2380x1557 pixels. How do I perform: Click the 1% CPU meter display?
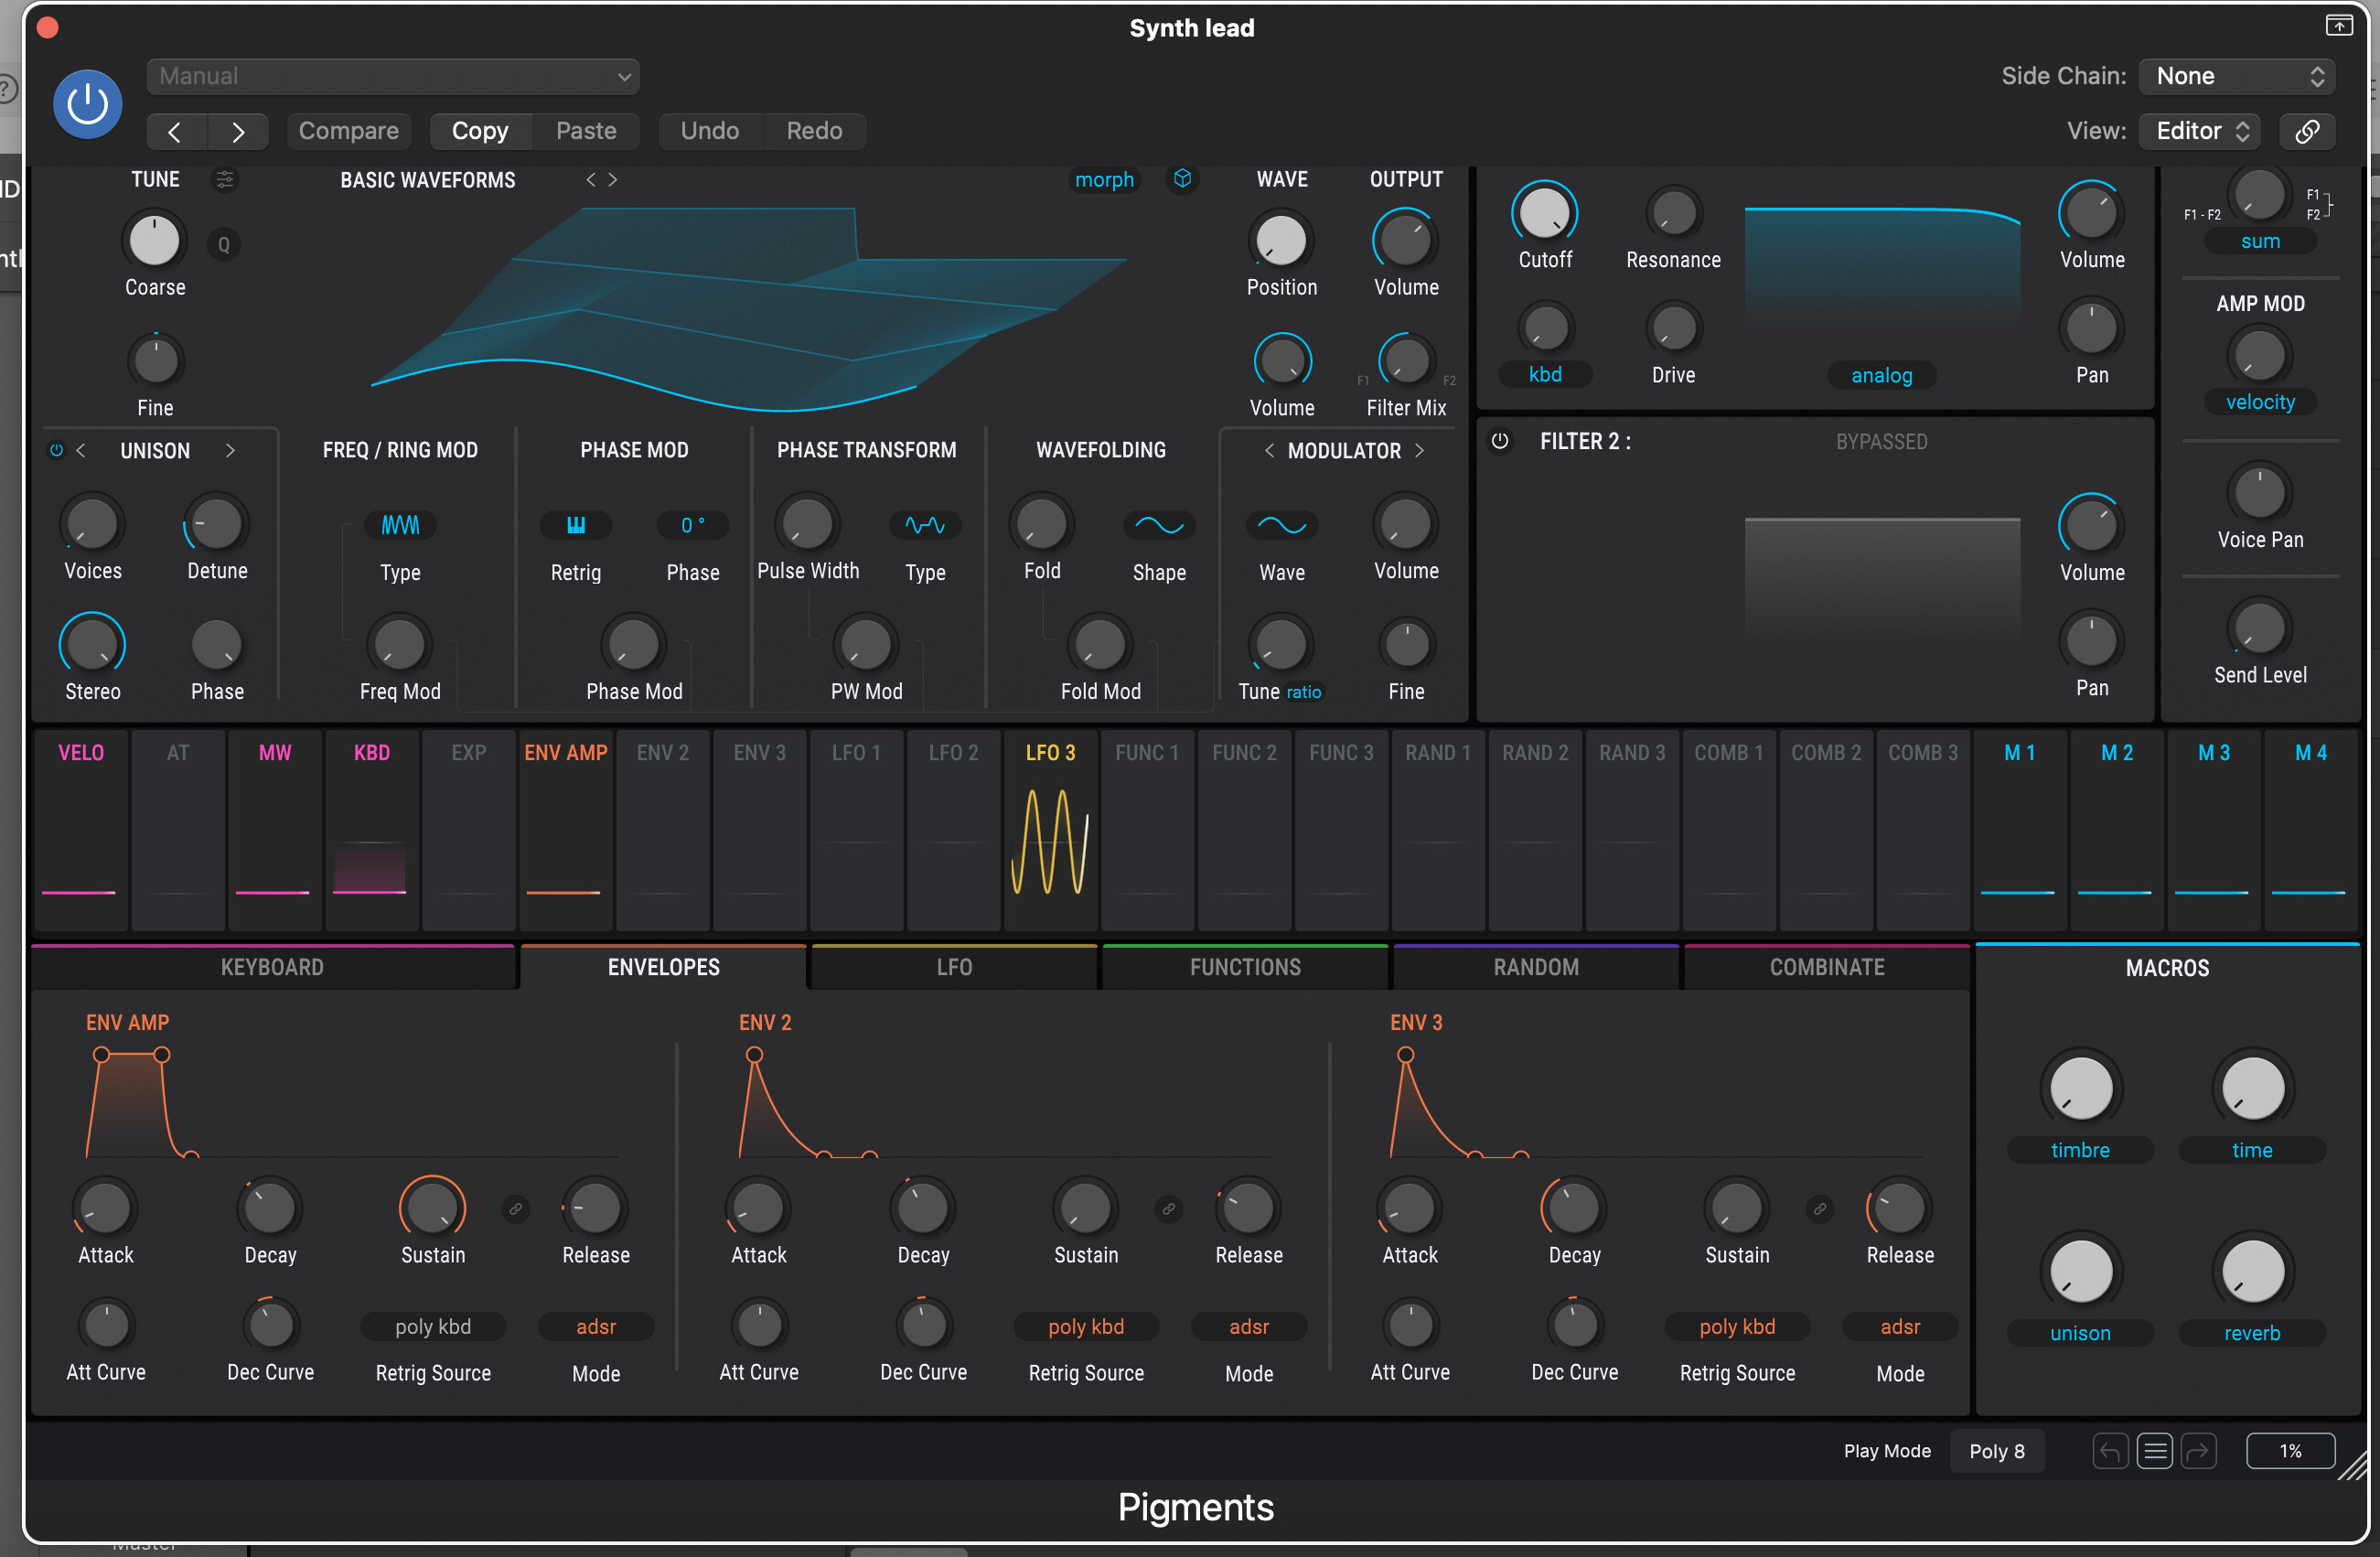pos(2290,1451)
